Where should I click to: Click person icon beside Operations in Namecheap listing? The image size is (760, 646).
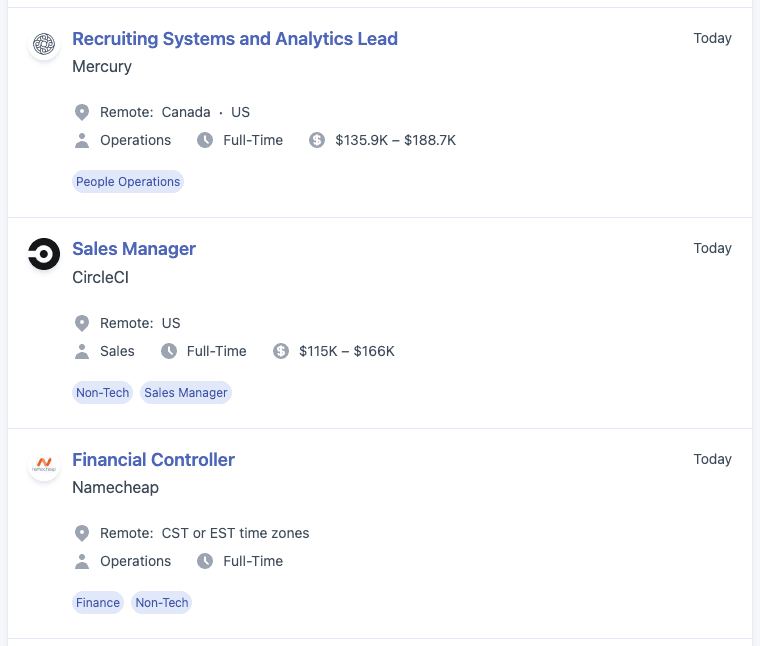tap(82, 561)
